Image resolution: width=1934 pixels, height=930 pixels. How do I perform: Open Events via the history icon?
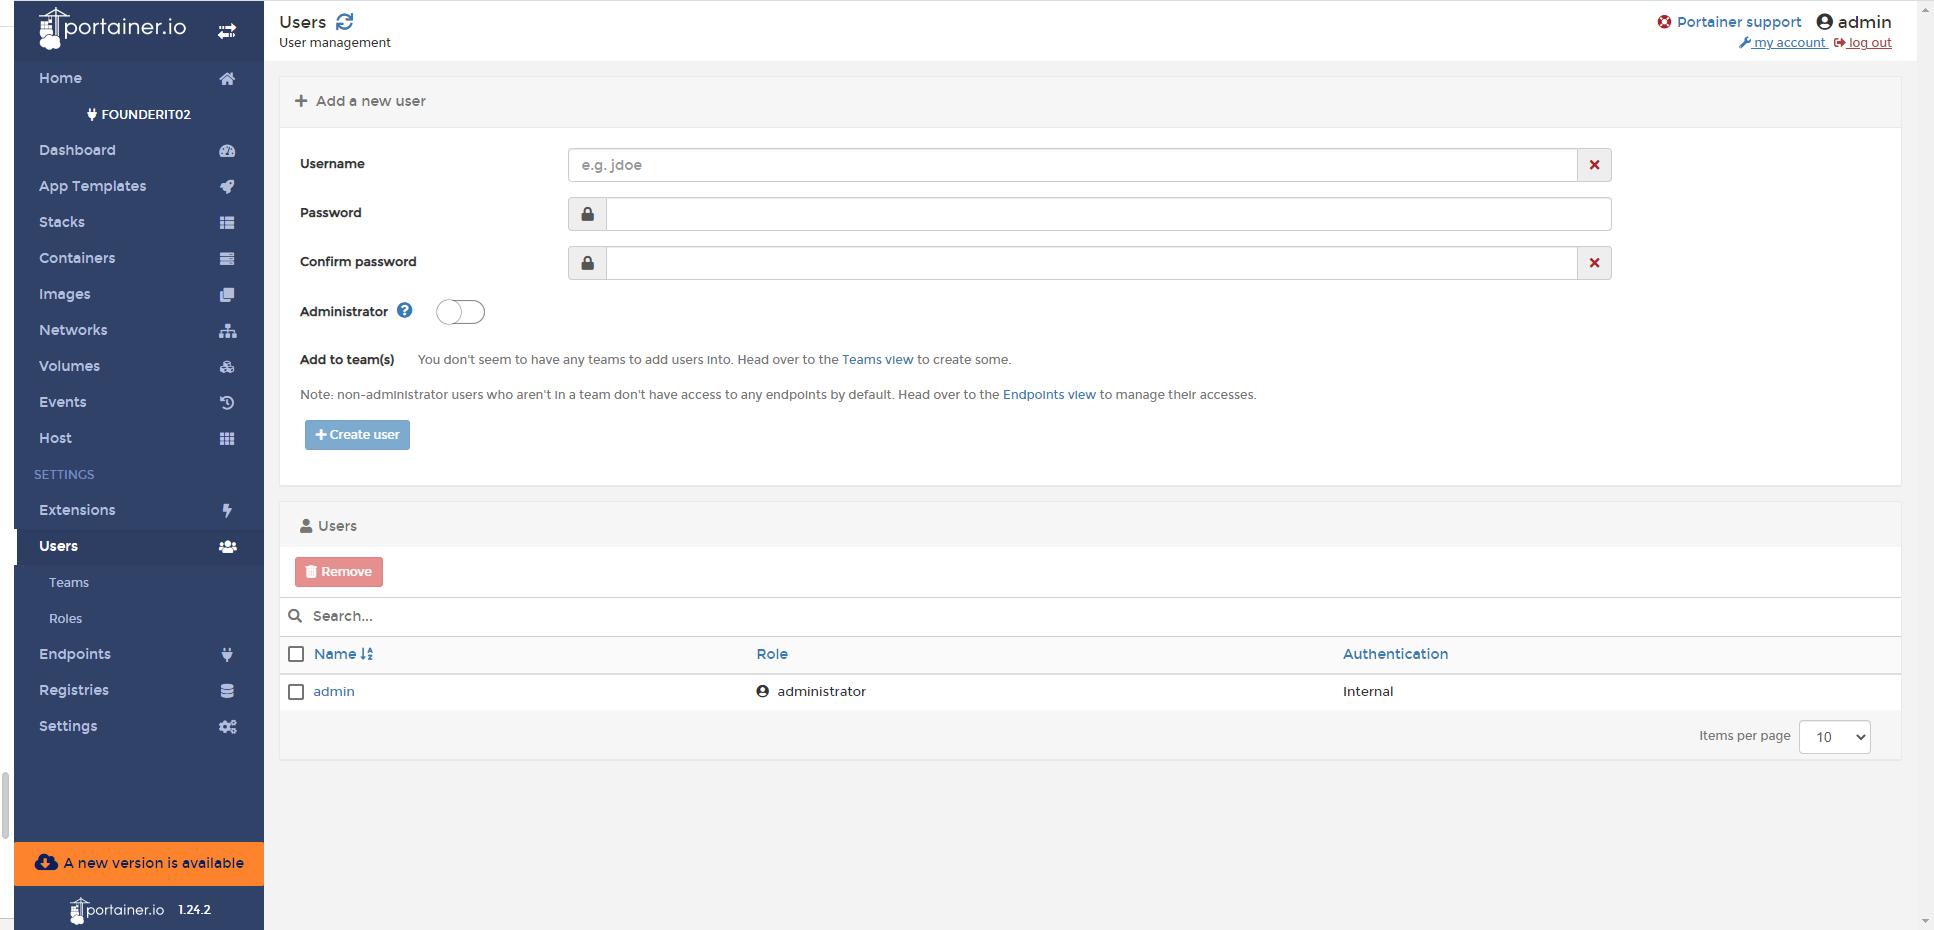[x=227, y=402]
